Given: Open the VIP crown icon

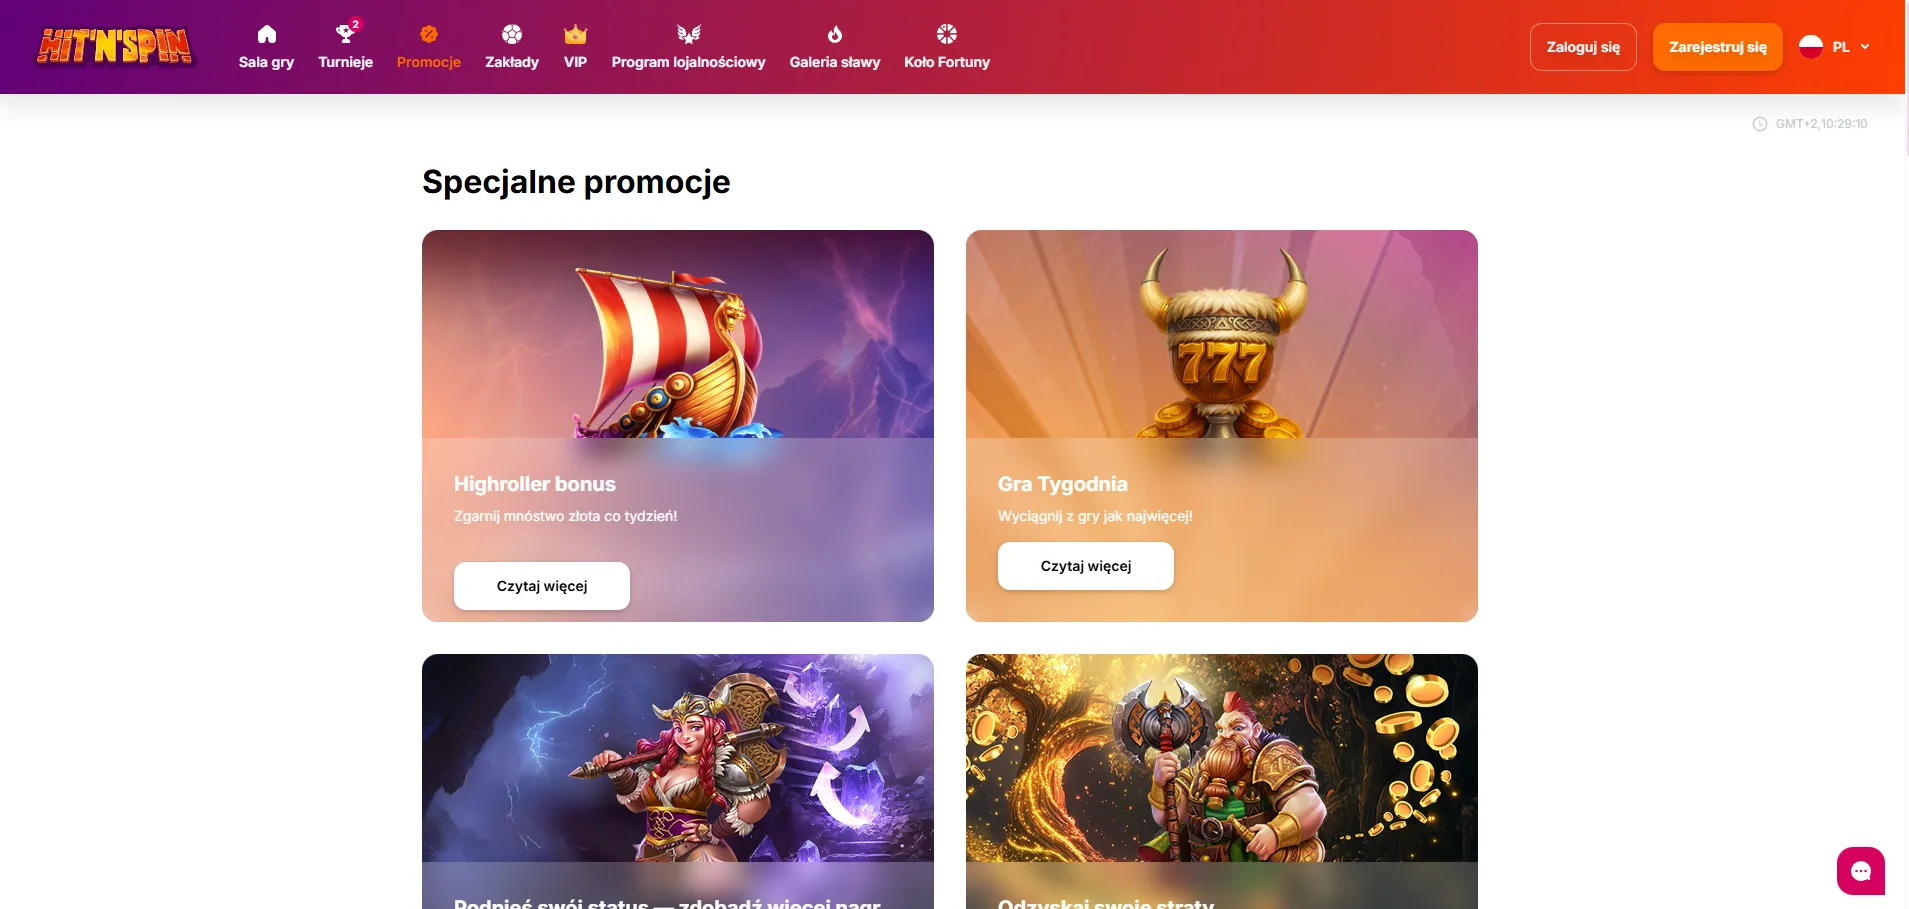Looking at the screenshot, I should tap(575, 35).
